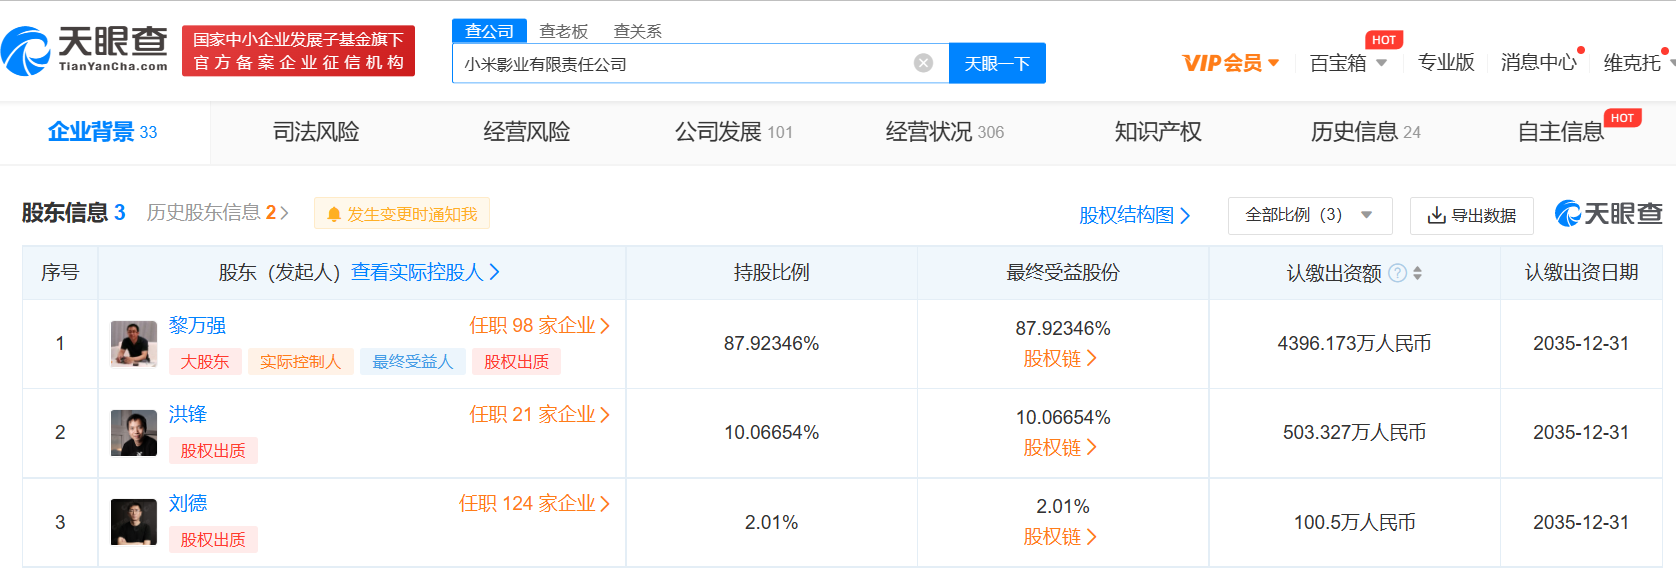
Task: Switch to the 查公司 search tab
Action: click(489, 31)
